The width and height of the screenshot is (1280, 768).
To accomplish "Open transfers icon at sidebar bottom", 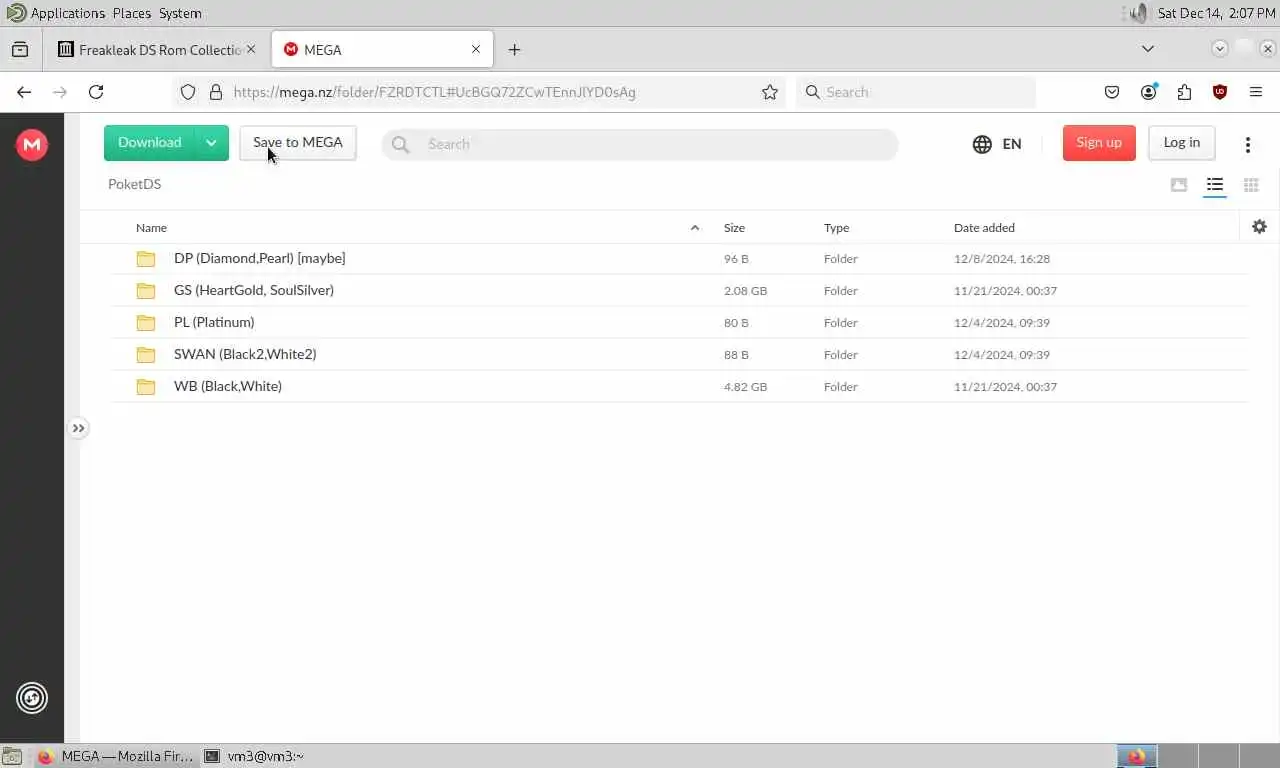I will (x=32, y=698).
